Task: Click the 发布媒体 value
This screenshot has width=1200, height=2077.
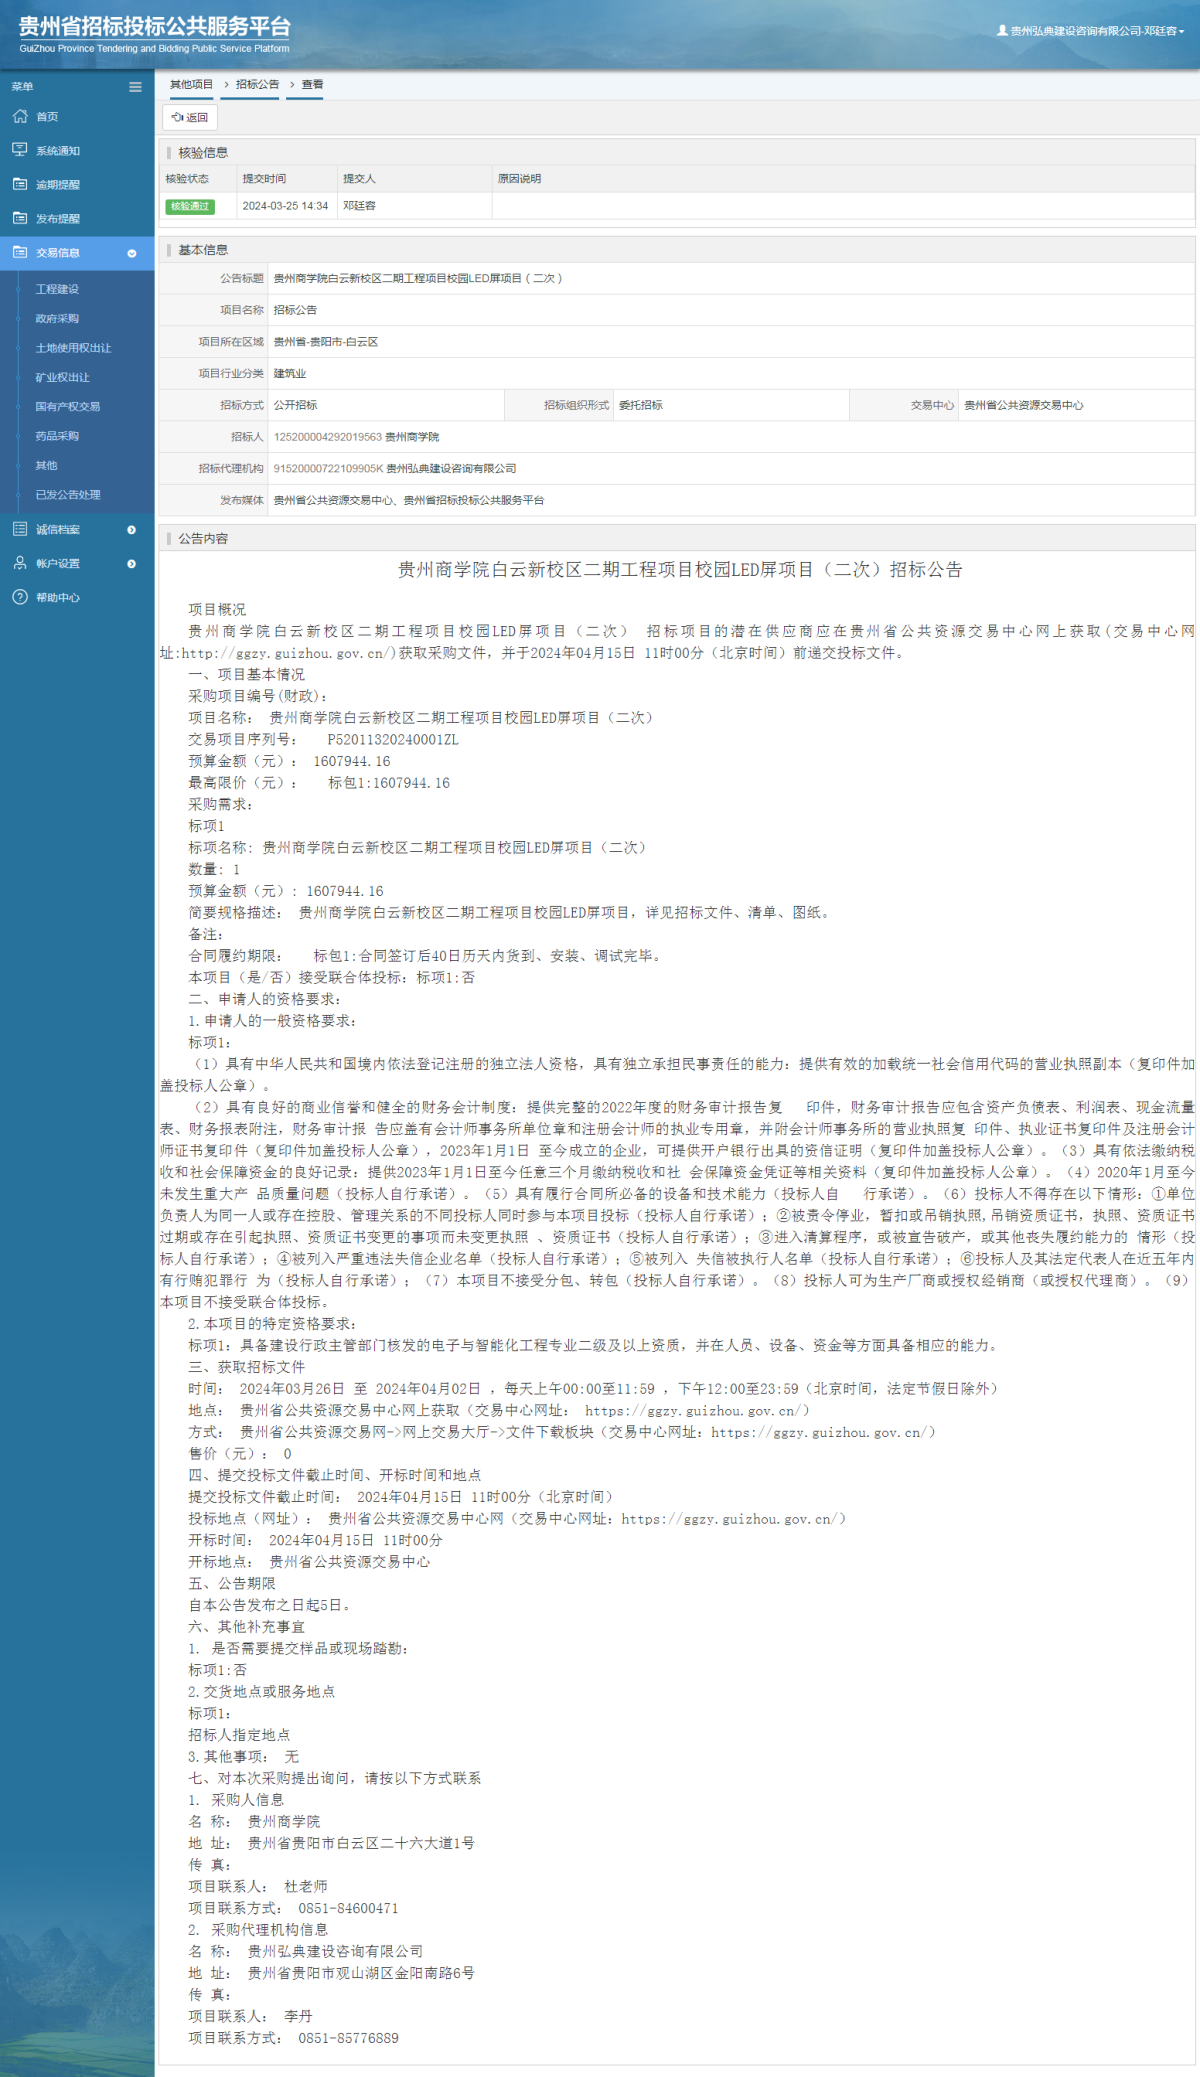Action: [409, 500]
